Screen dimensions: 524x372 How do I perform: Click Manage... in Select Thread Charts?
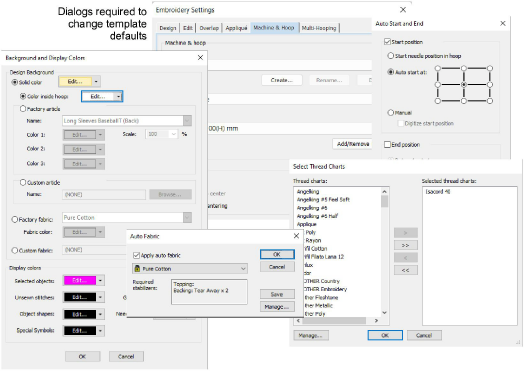[311, 335]
